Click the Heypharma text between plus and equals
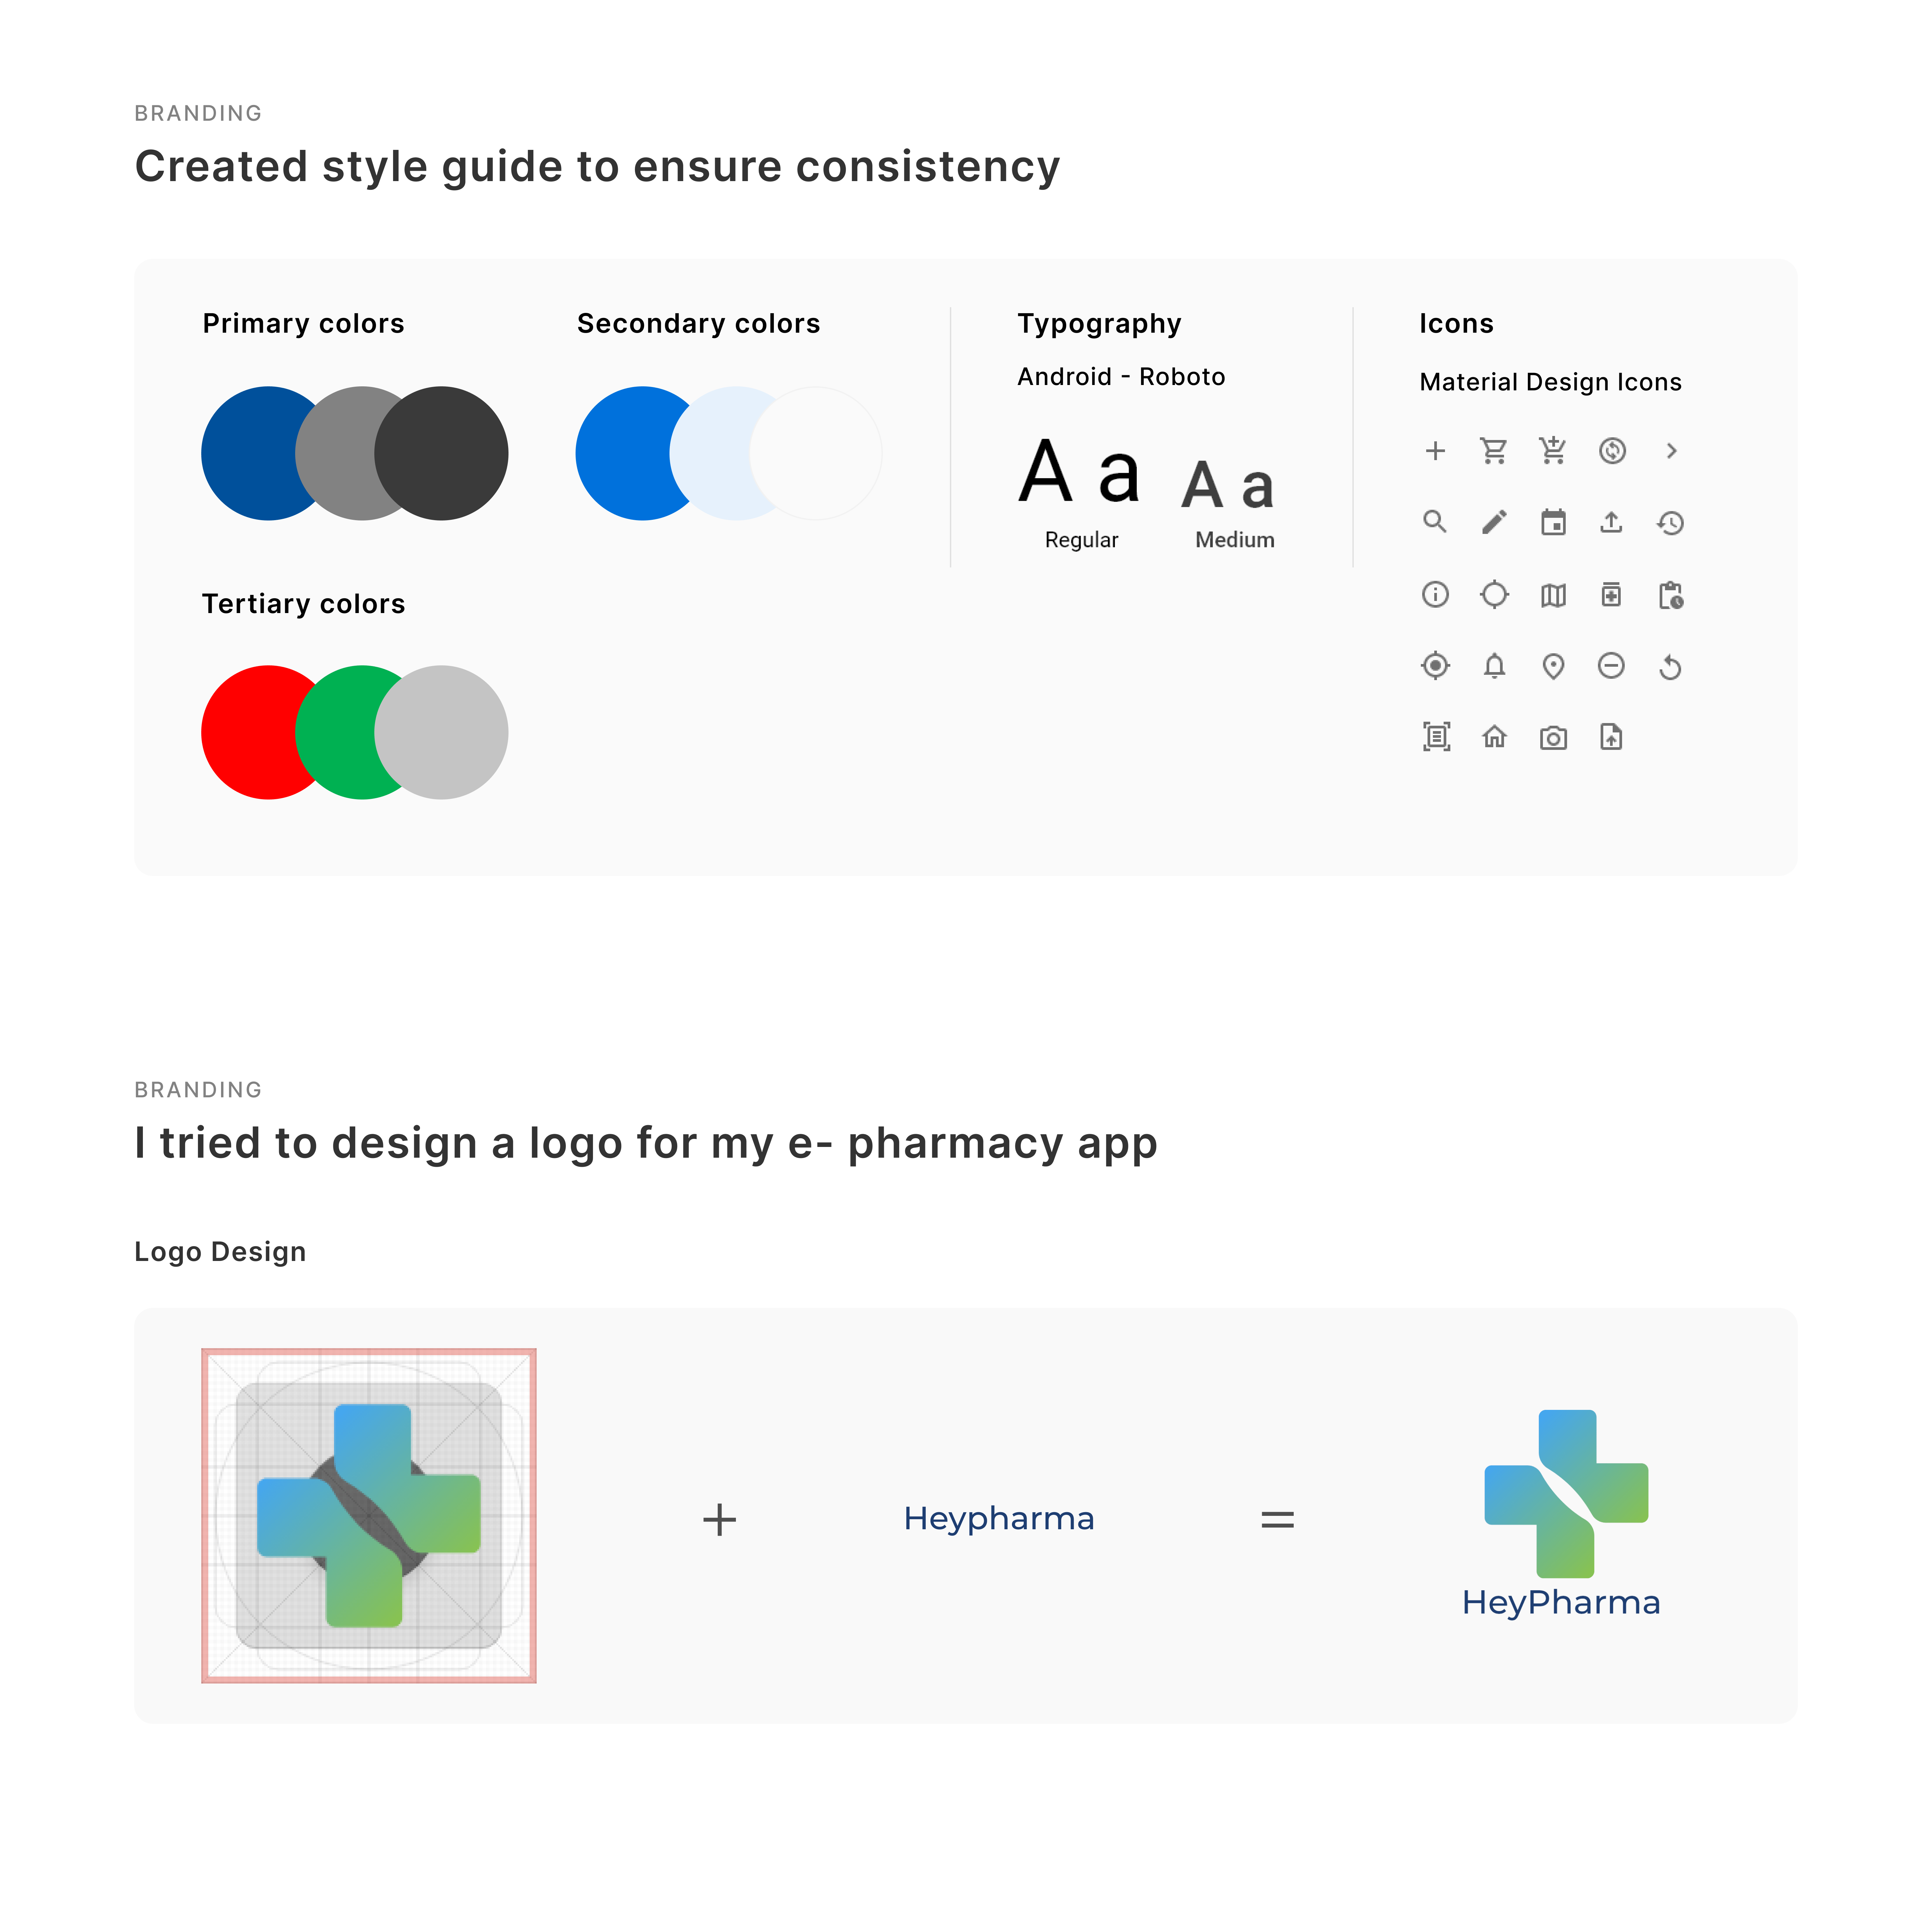Image resolution: width=1932 pixels, height=1925 pixels. point(998,1518)
